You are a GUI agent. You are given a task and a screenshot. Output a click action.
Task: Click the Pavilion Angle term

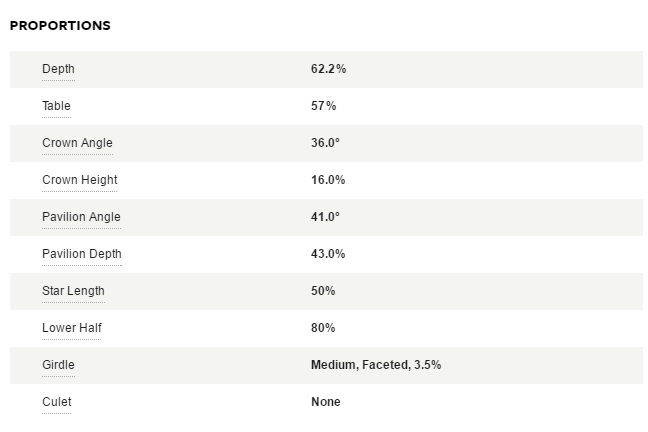(81, 217)
